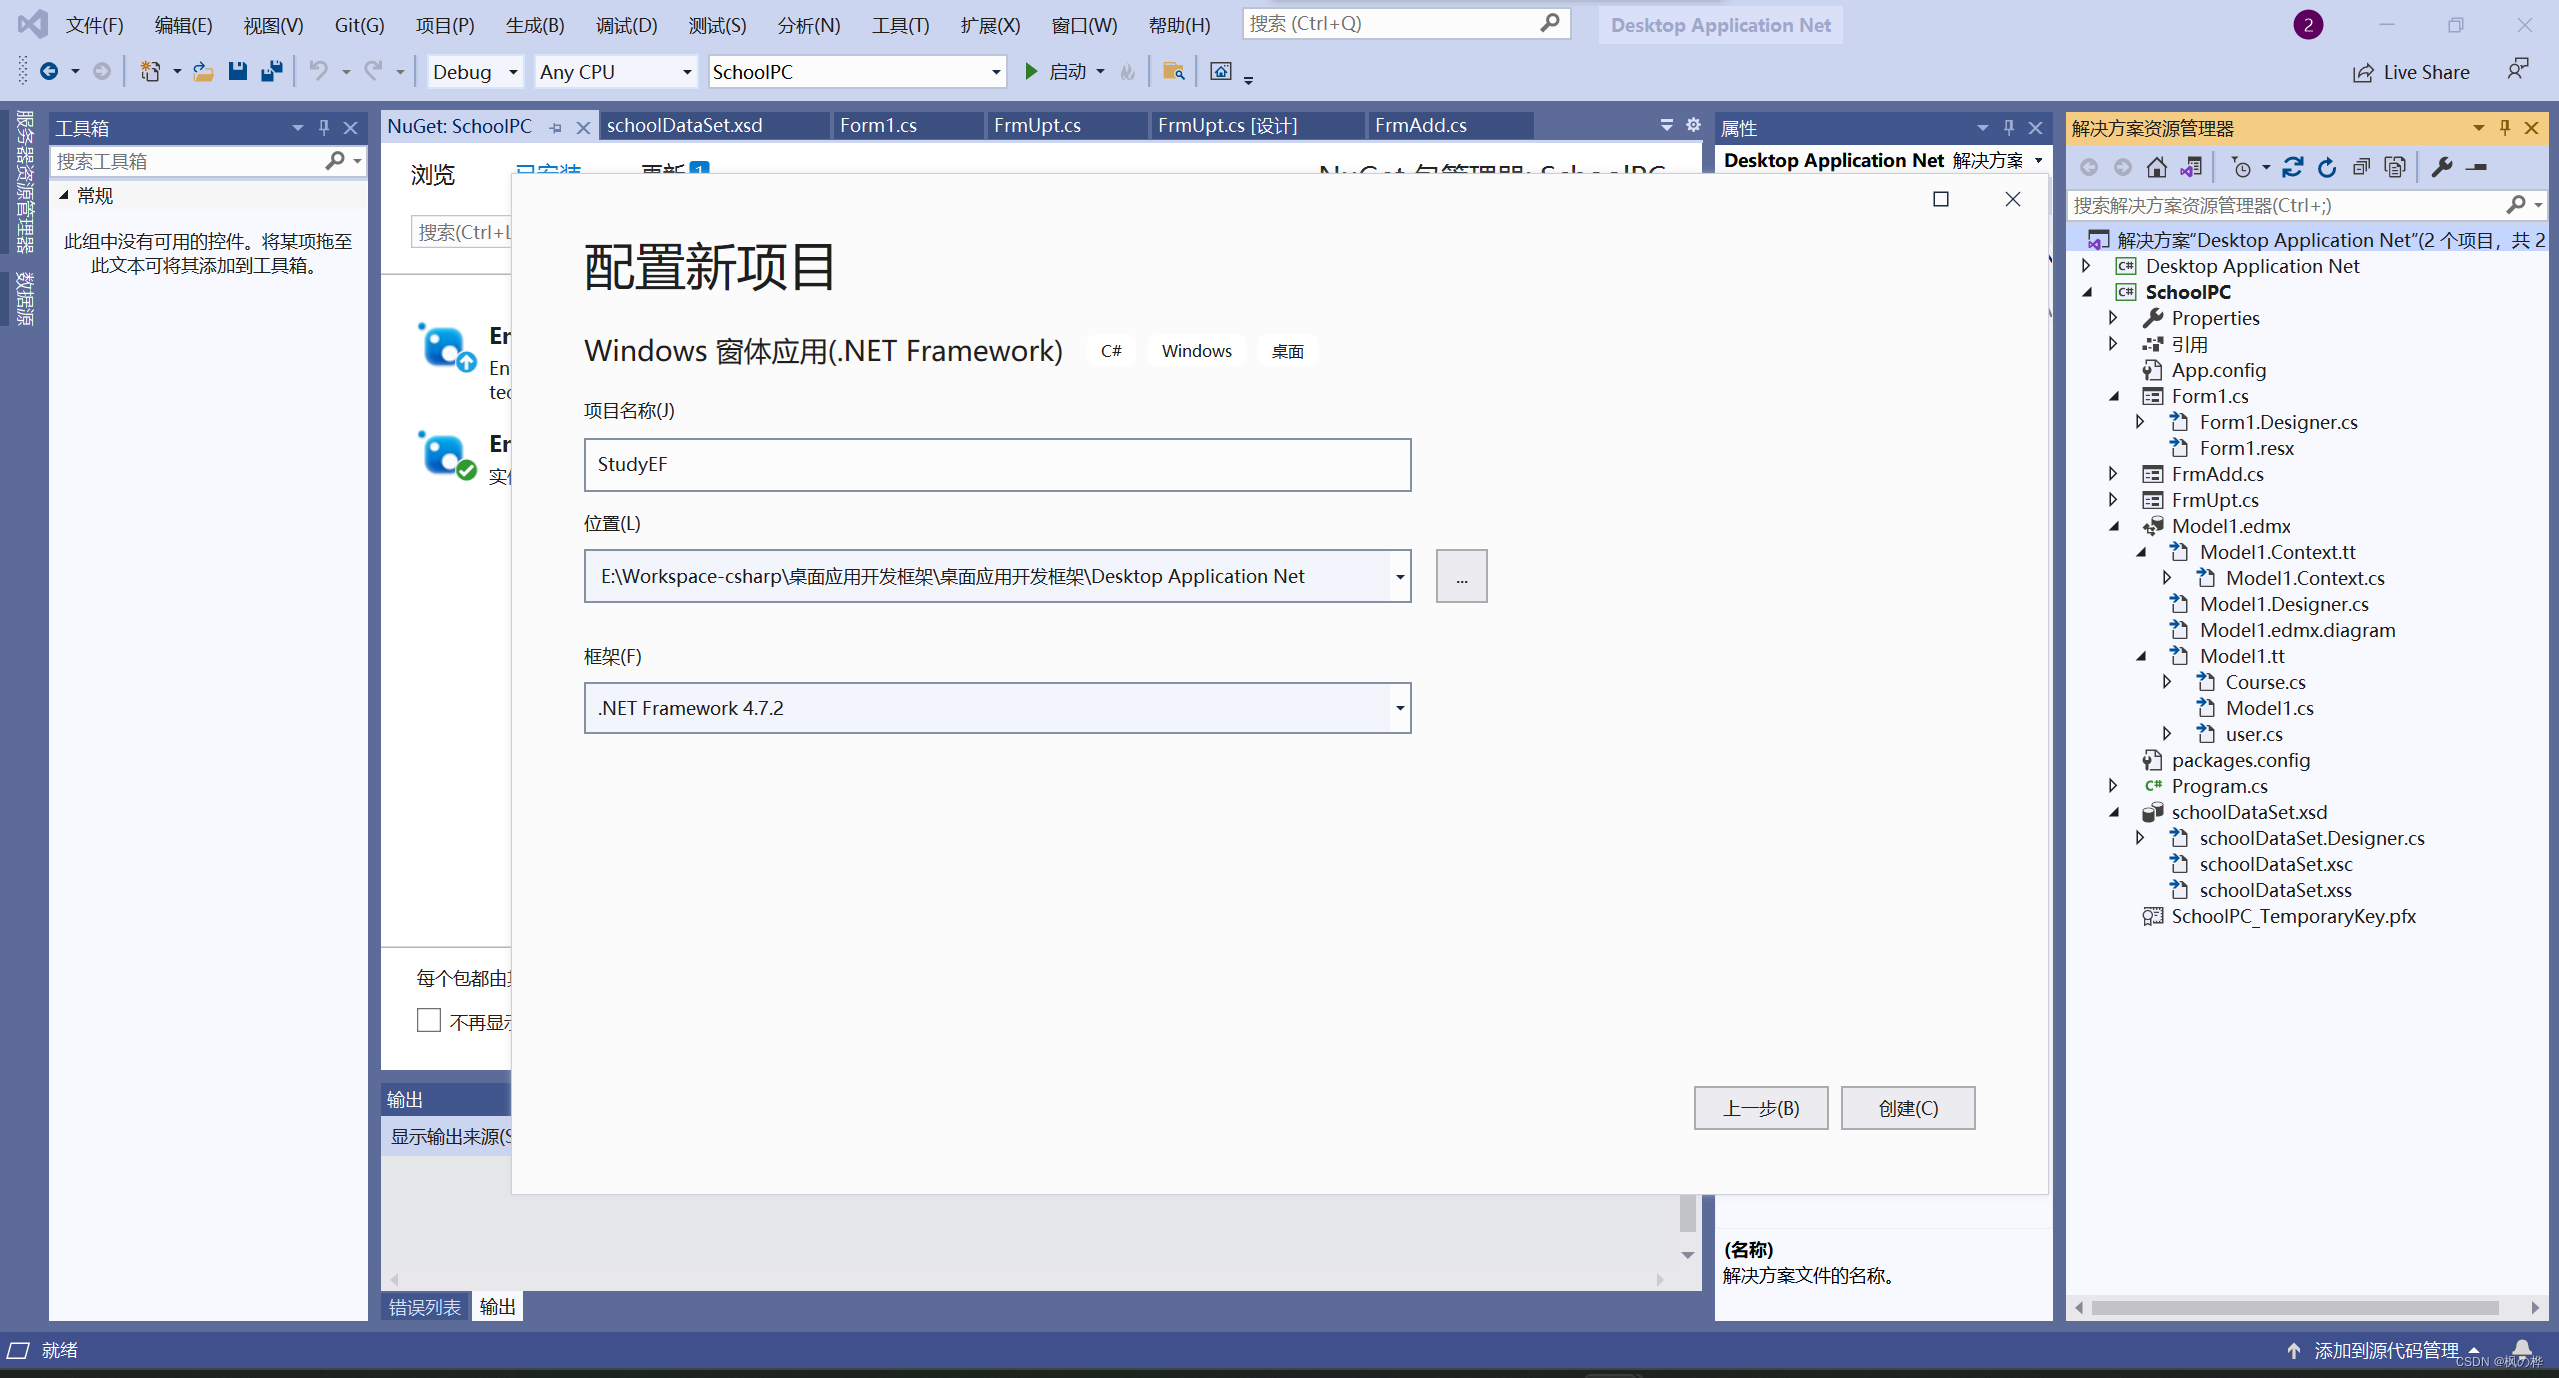Open the 分析(N) menu
Image resolution: width=2559 pixels, height=1378 pixels.
click(809, 22)
